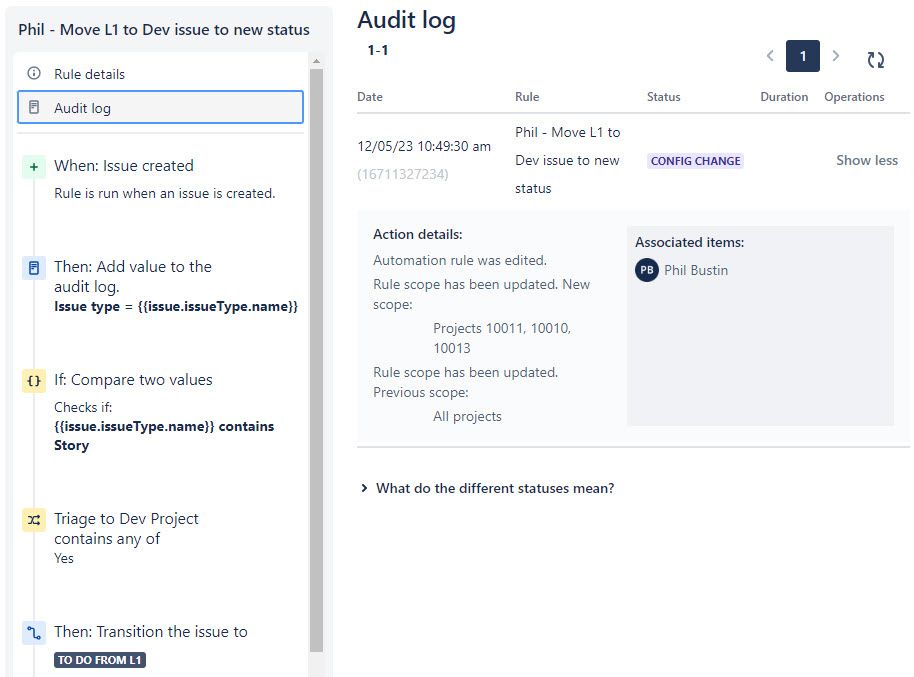
Task: Click the Projects 10011, 10010, 10013 text
Action: point(502,338)
